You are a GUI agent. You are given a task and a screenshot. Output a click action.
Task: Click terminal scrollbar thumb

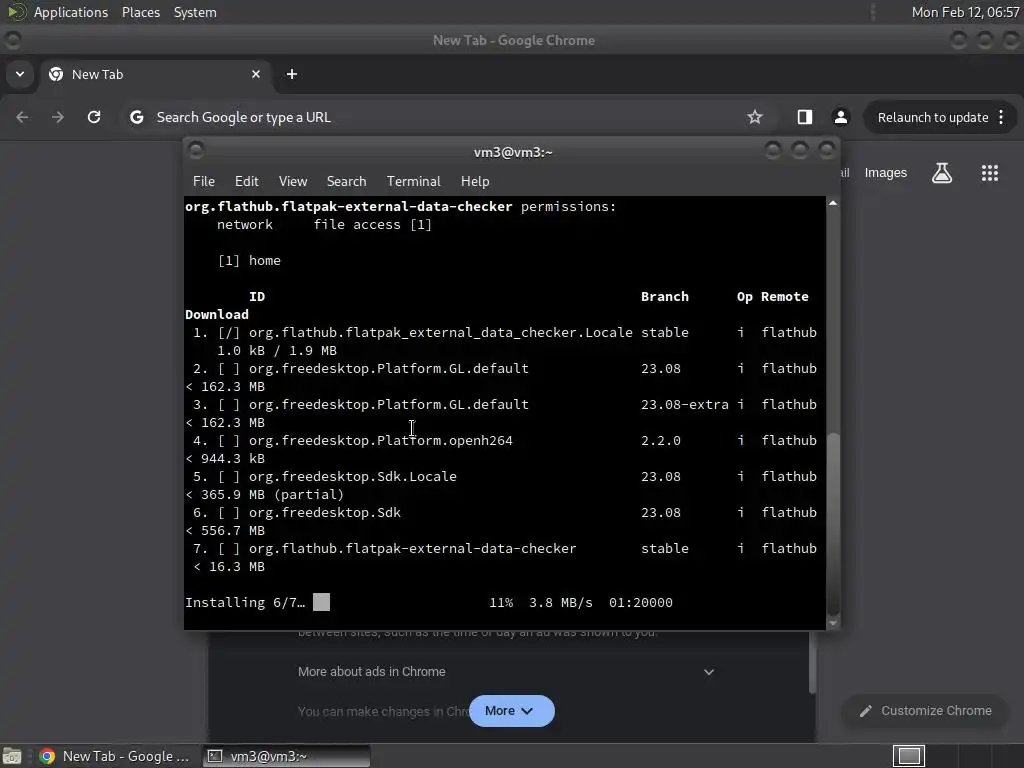(833, 524)
